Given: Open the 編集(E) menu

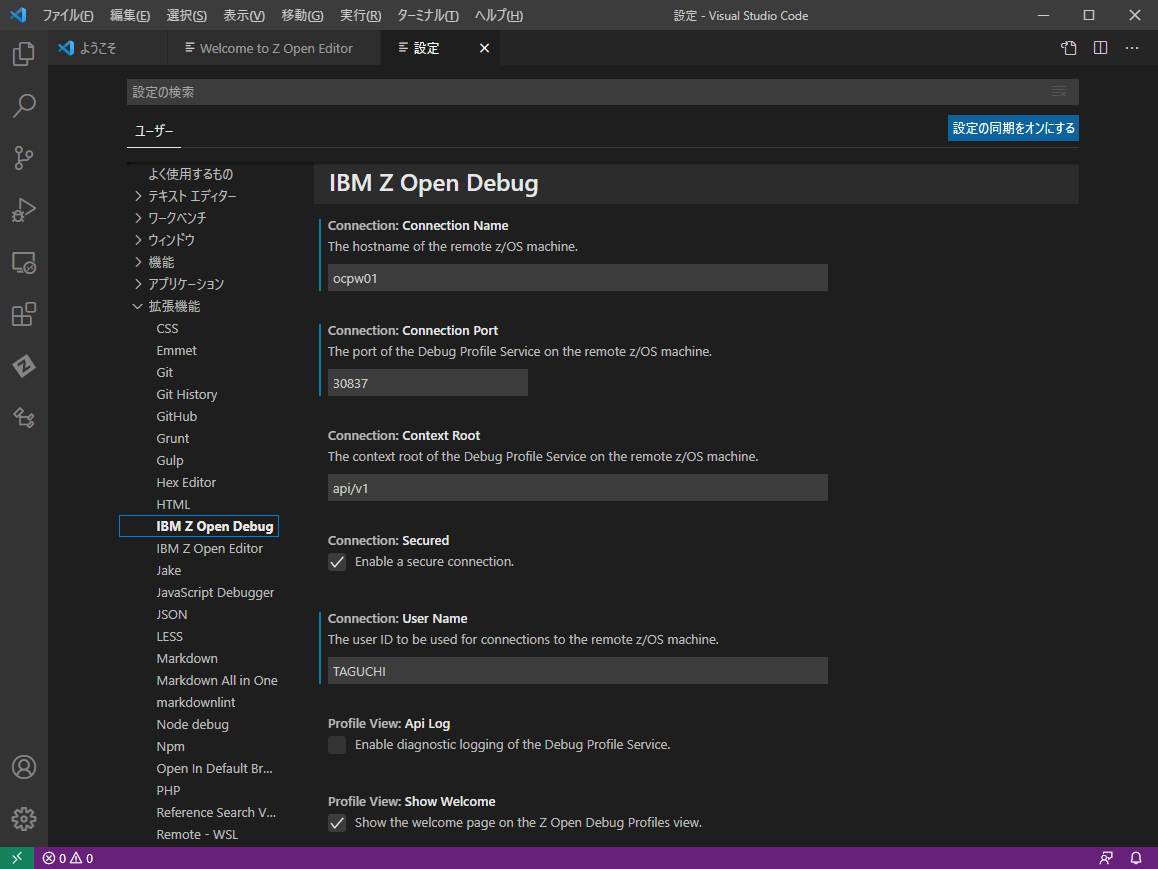Looking at the screenshot, I should [130, 16].
